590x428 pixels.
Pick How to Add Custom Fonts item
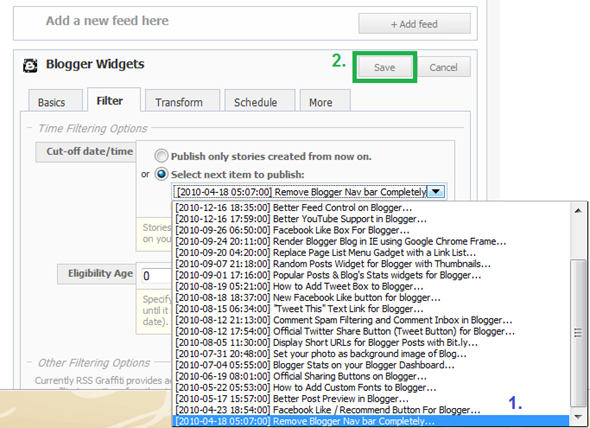point(371,388)
